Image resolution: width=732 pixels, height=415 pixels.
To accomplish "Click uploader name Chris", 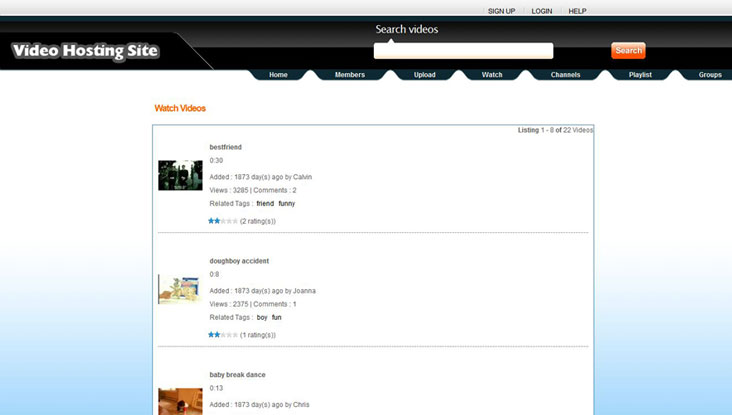I will (x=301, y=405).
